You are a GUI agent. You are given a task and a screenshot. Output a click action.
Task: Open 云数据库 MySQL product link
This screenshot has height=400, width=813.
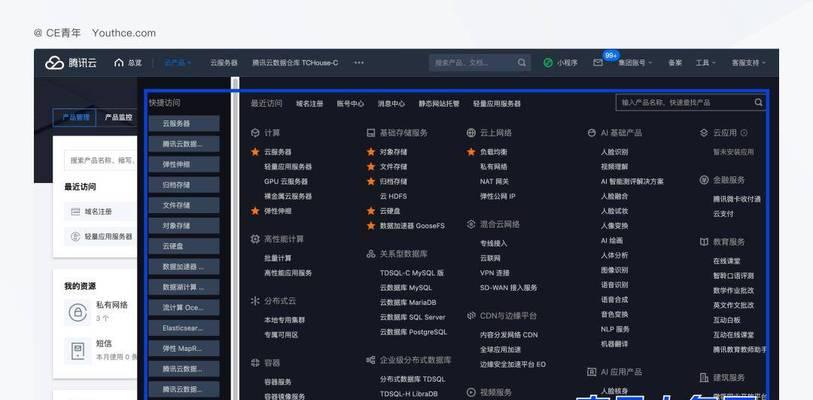(405, 287)
